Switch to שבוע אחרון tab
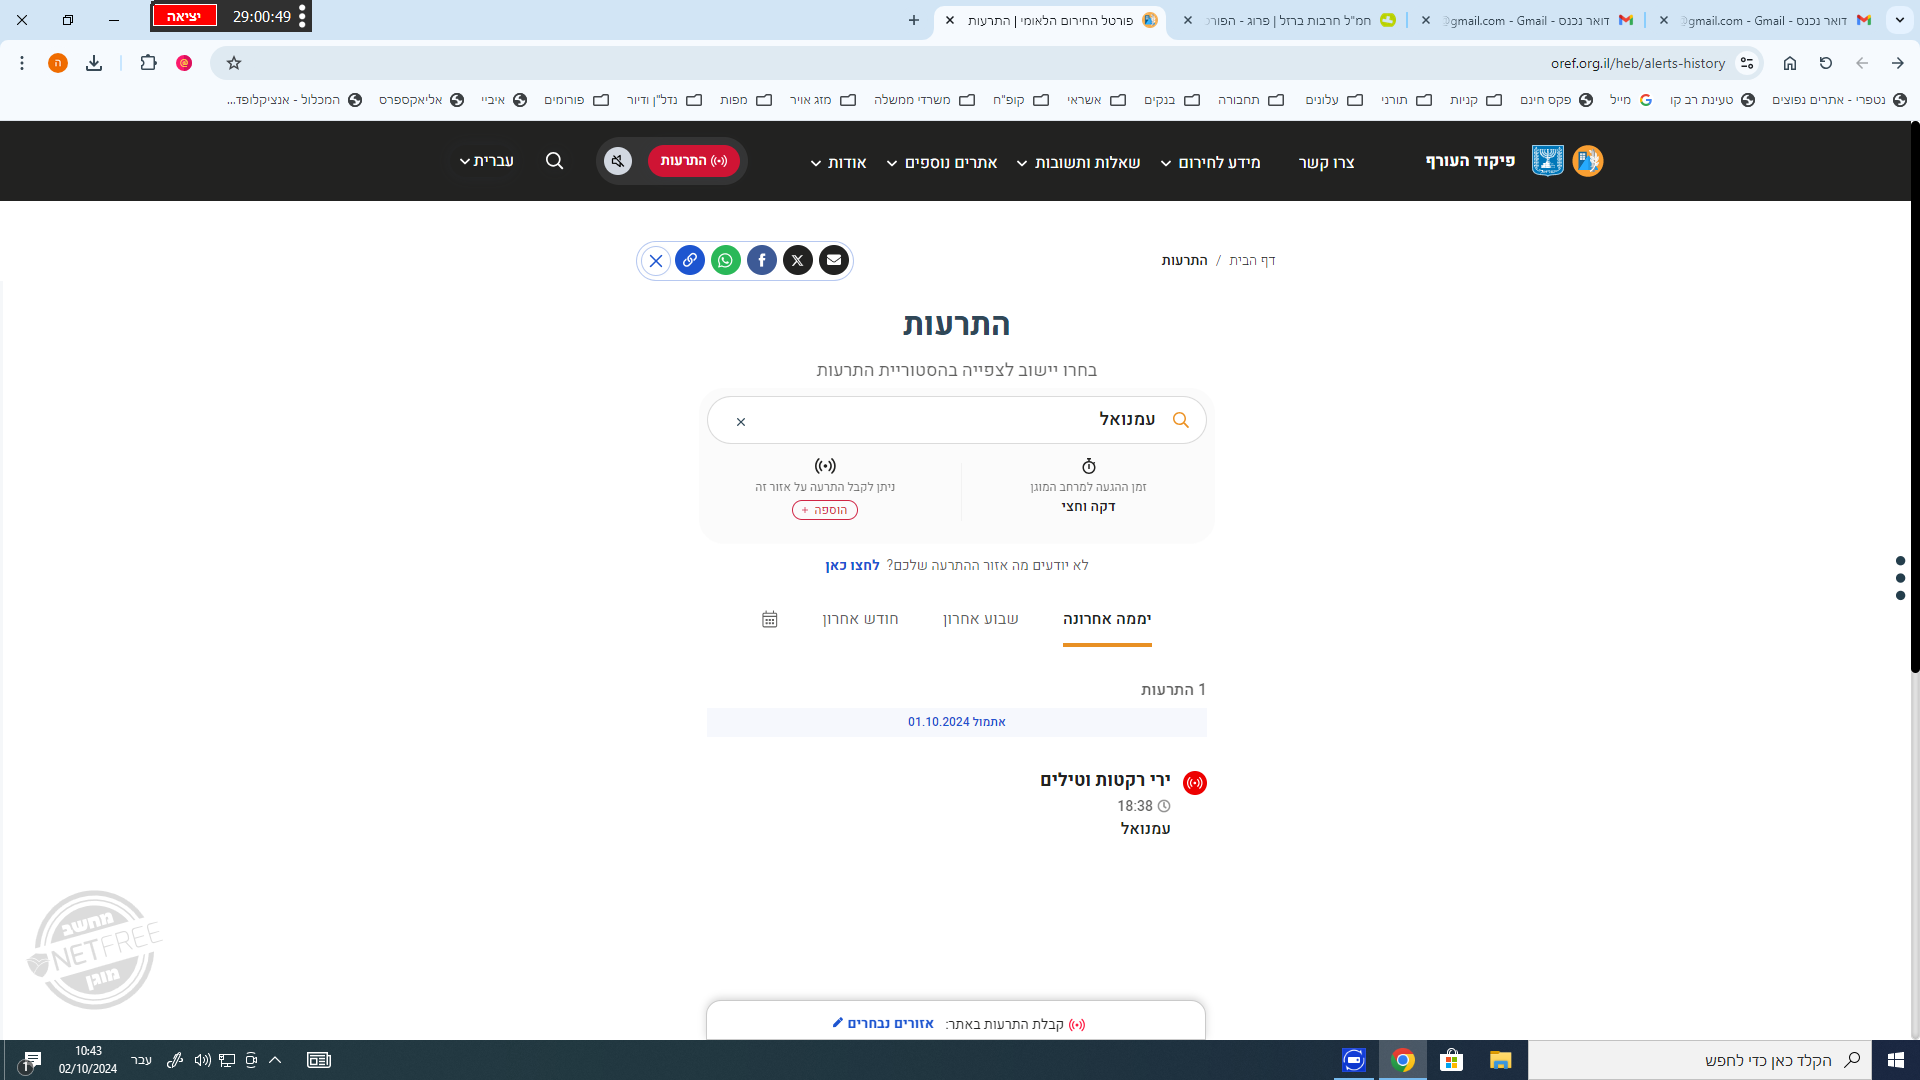 click(x=980, y=619)
